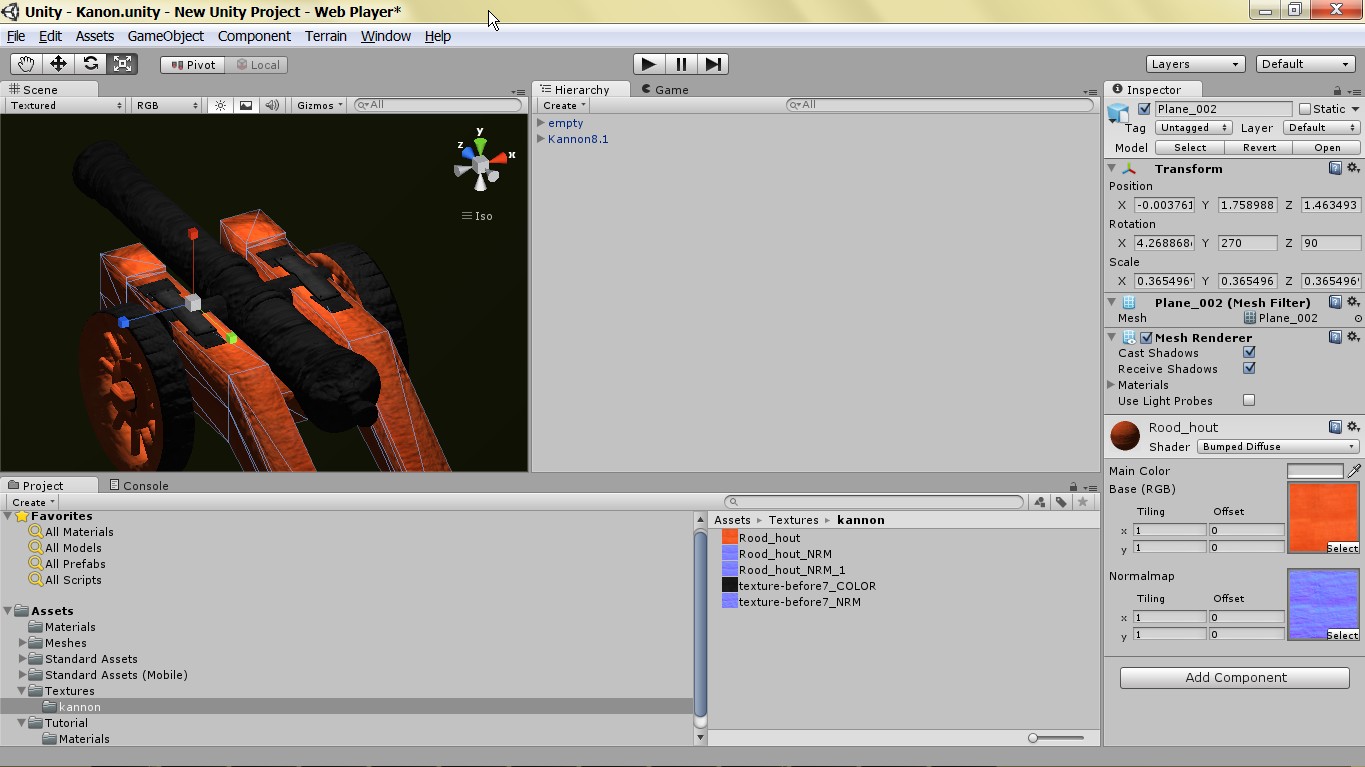Click the Step frame button
The image size is (1365, 767).
(x=713, y=64)
